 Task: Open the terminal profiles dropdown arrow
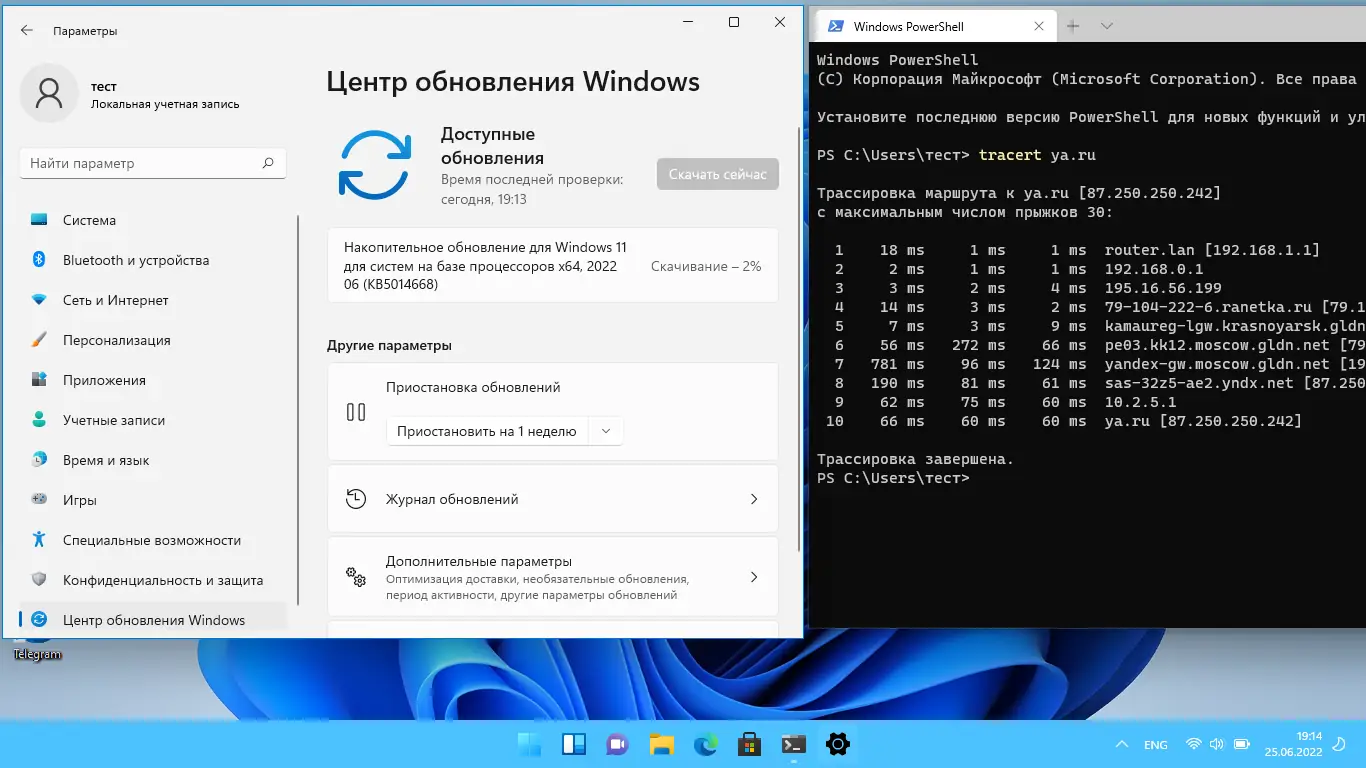(1106, 27)
